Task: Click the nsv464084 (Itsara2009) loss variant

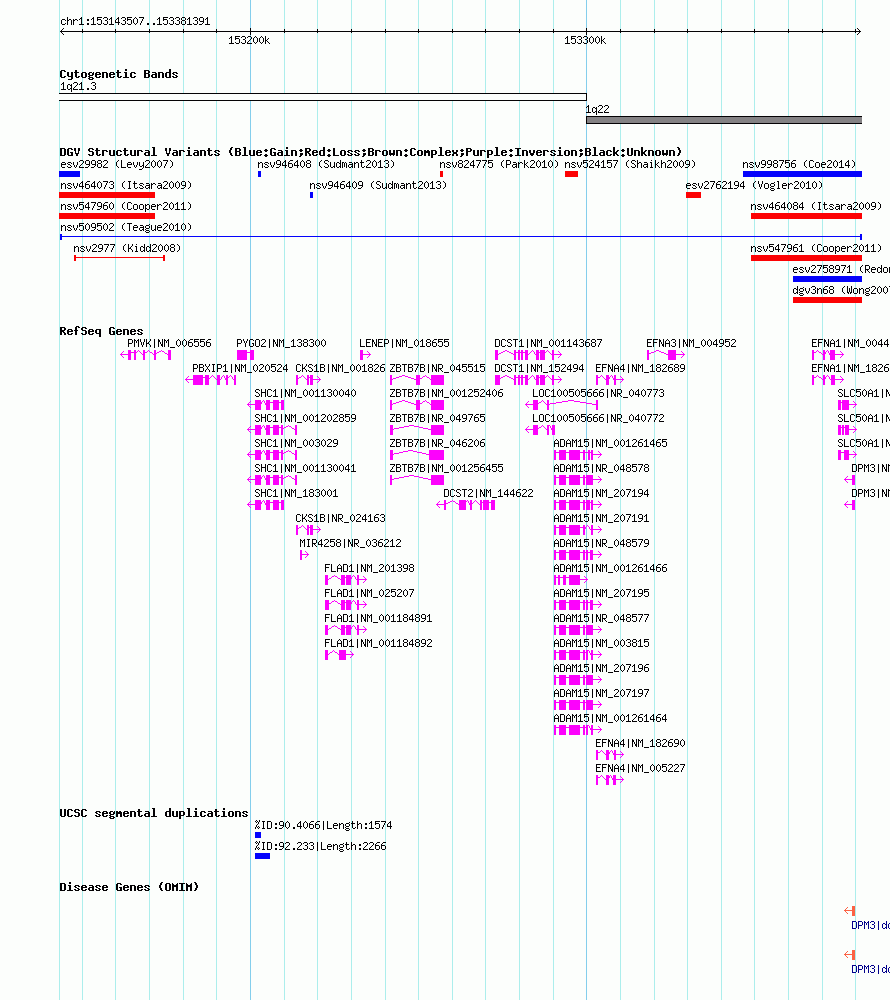Action: pos(806,216)
